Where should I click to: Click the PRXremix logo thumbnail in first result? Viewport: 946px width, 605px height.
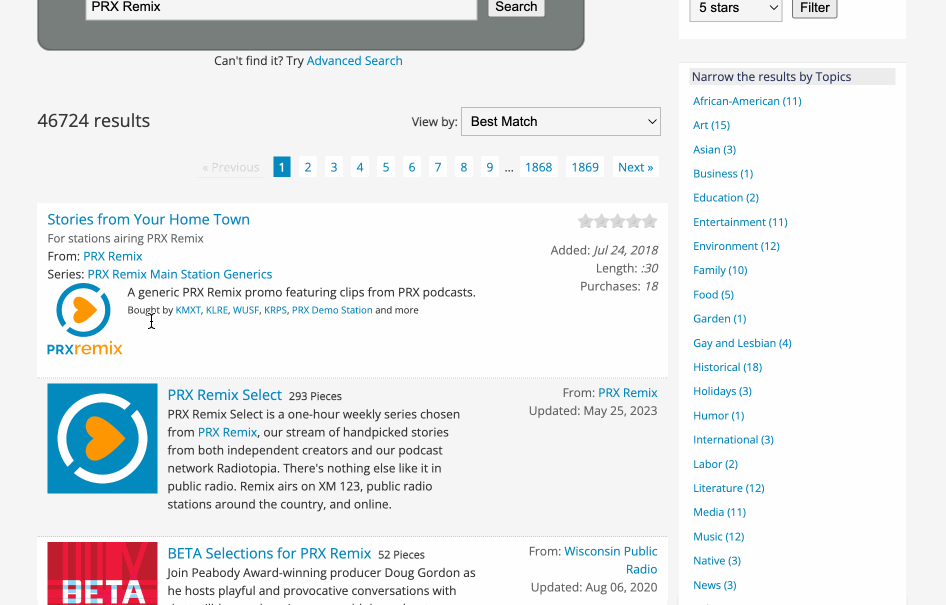tap(84, 320)
